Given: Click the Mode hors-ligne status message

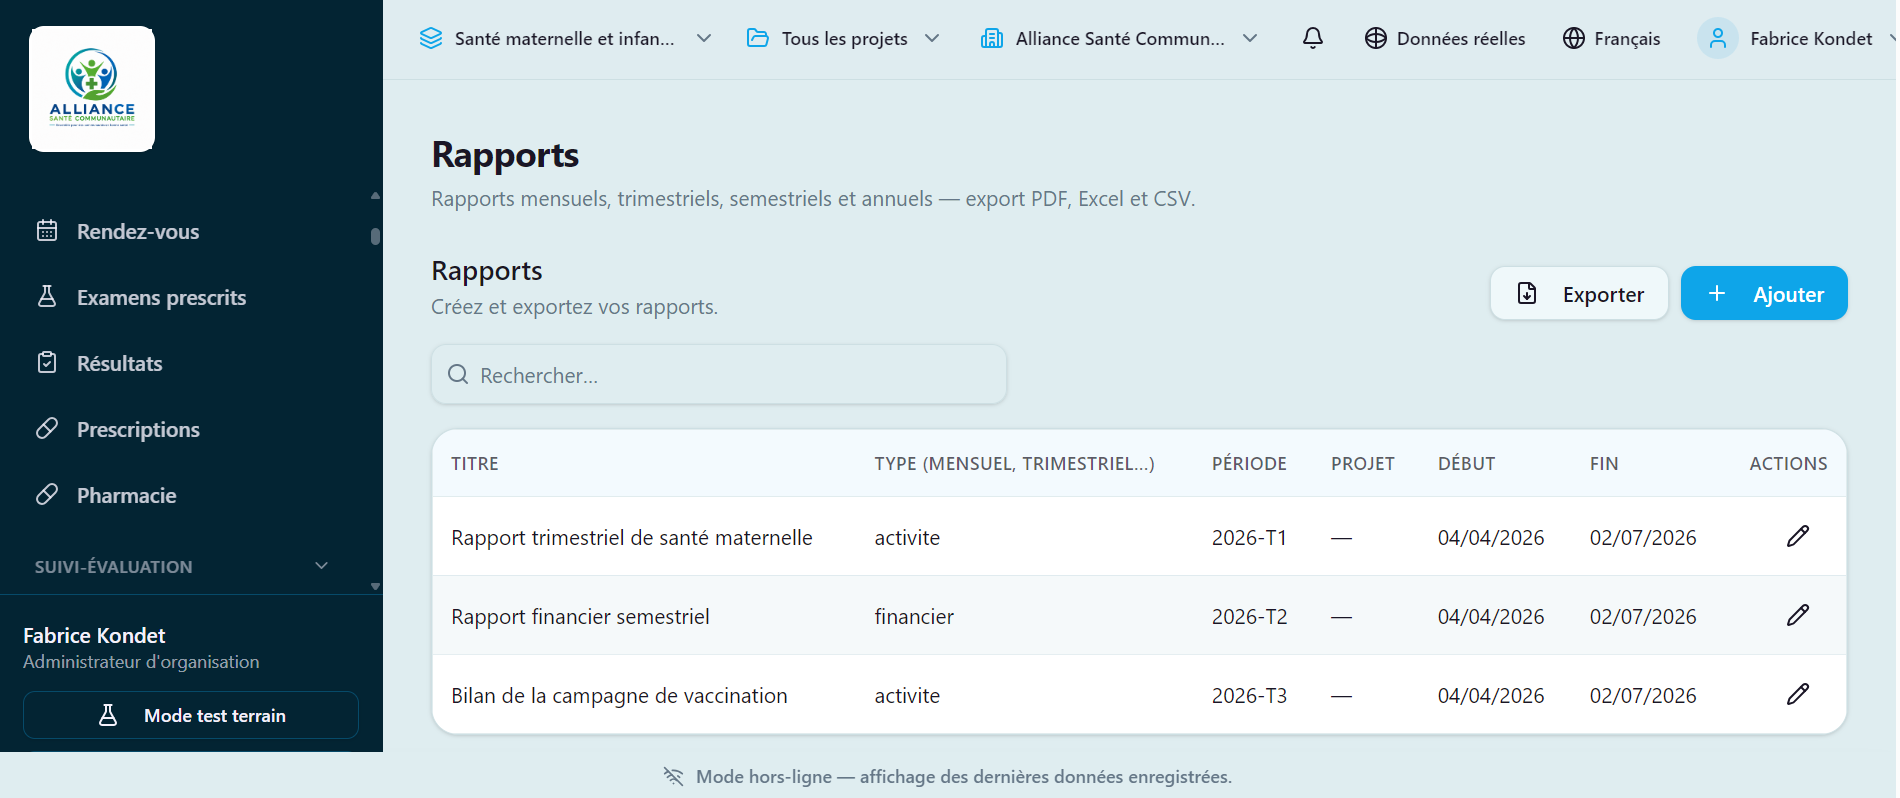Looking at the screenshot, I should click(964, 776).
